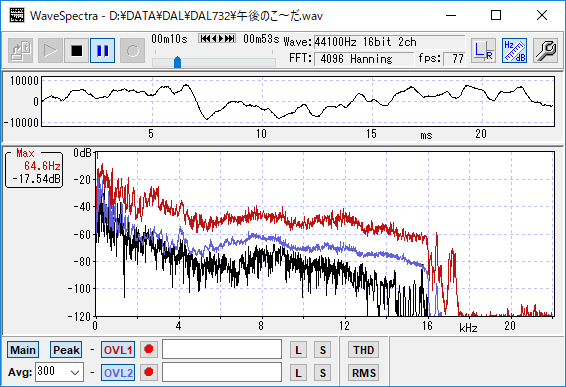This screenshot has width=566, height=387.
Task: Click the blue playback position slider thumb
Action: click(x=177, y=62)
